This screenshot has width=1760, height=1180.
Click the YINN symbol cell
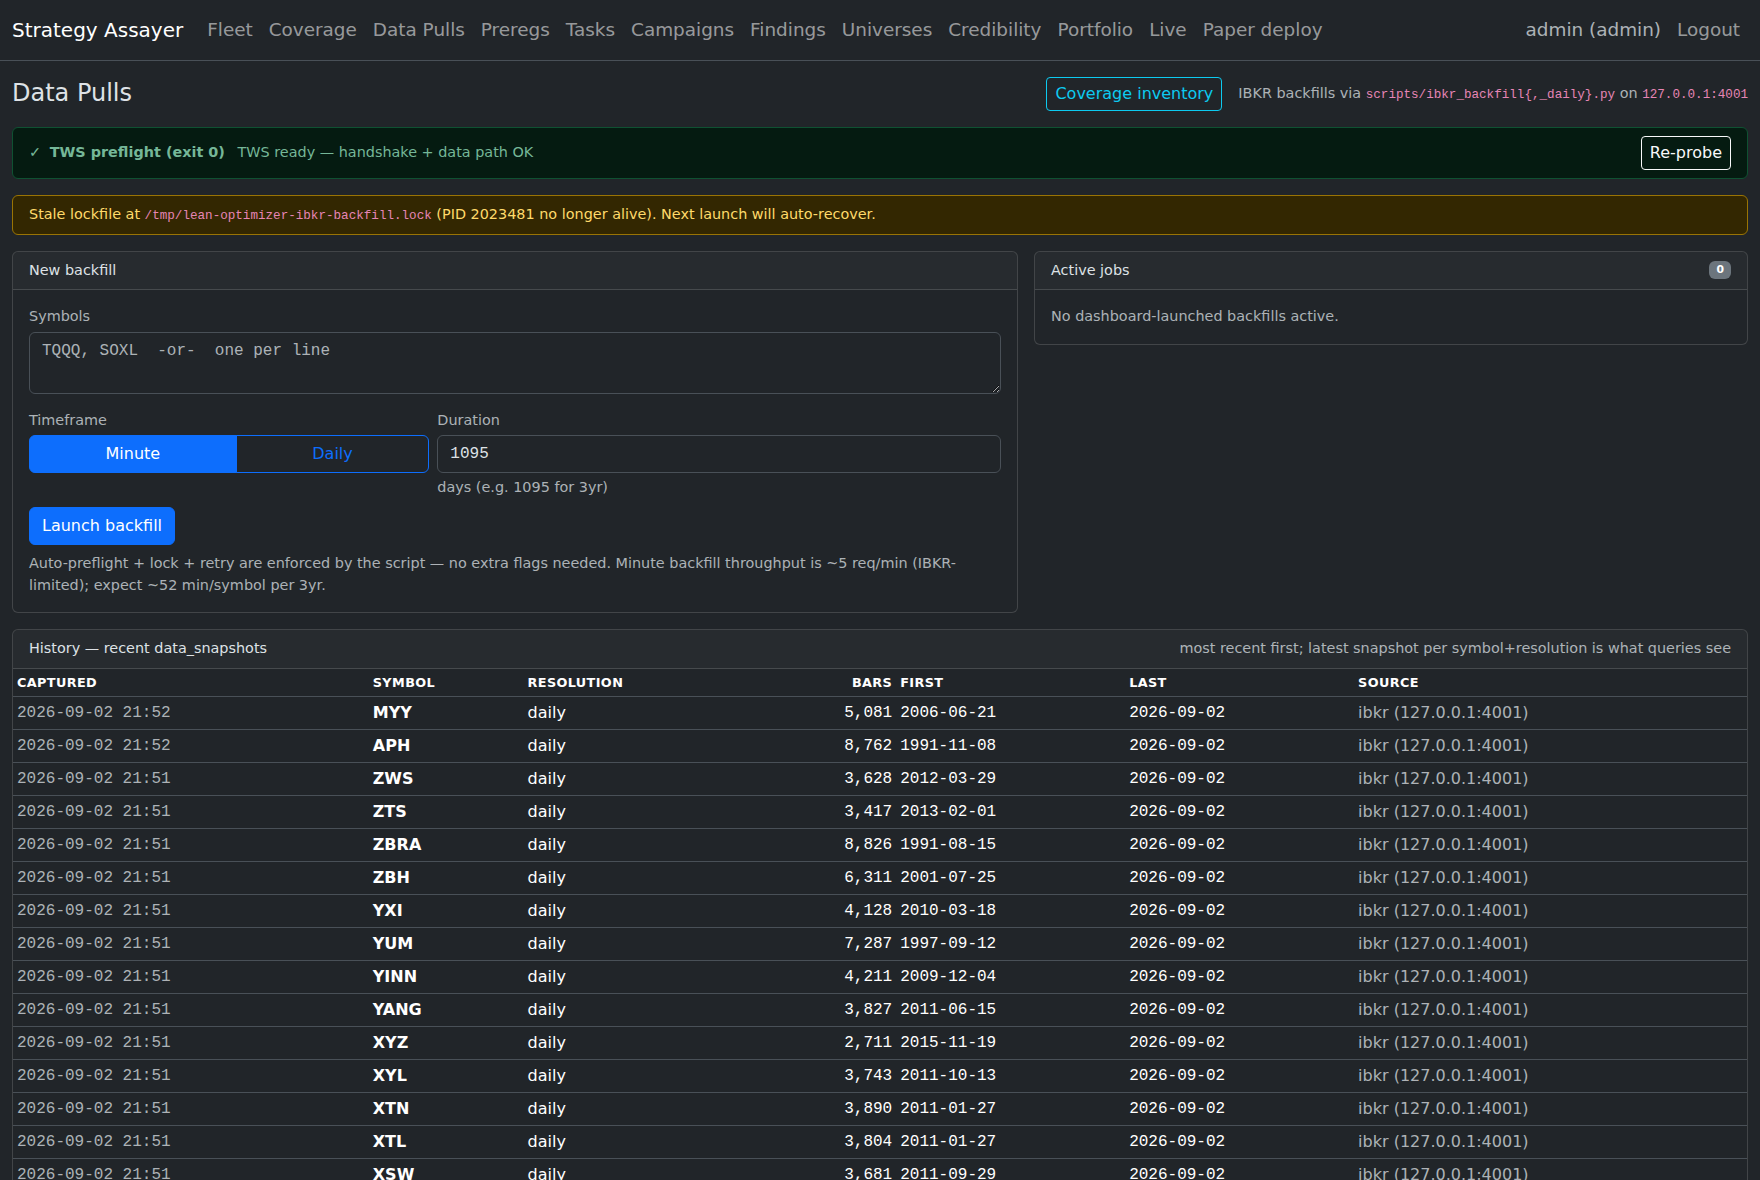click(395, 977)
